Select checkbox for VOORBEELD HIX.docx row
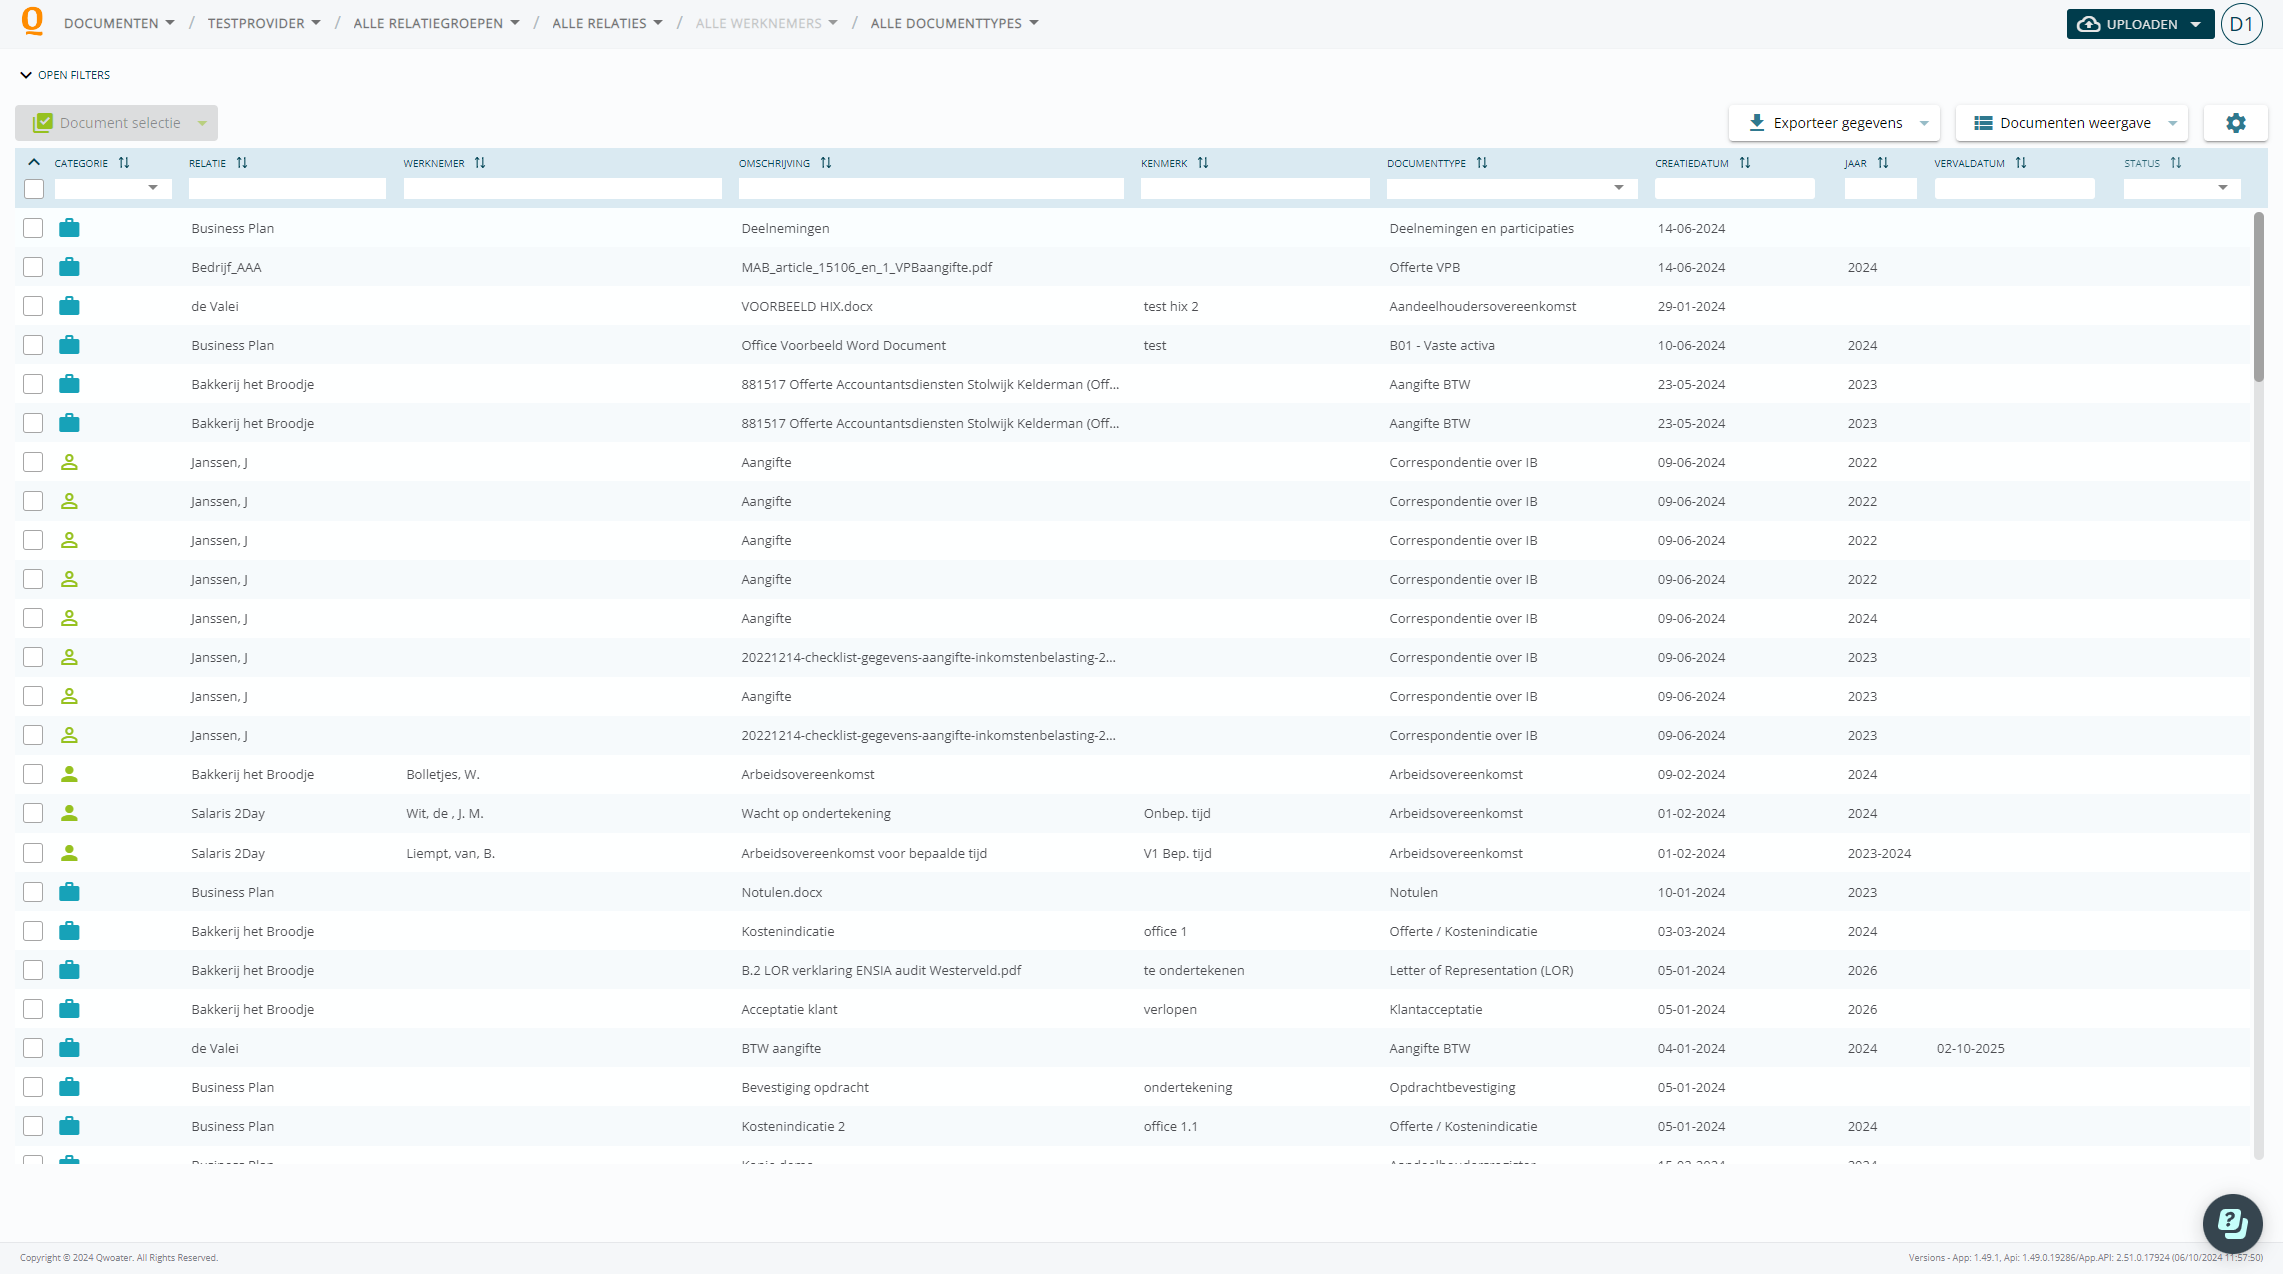Viewport: 2283px width, 1274px height. point(34,306)
